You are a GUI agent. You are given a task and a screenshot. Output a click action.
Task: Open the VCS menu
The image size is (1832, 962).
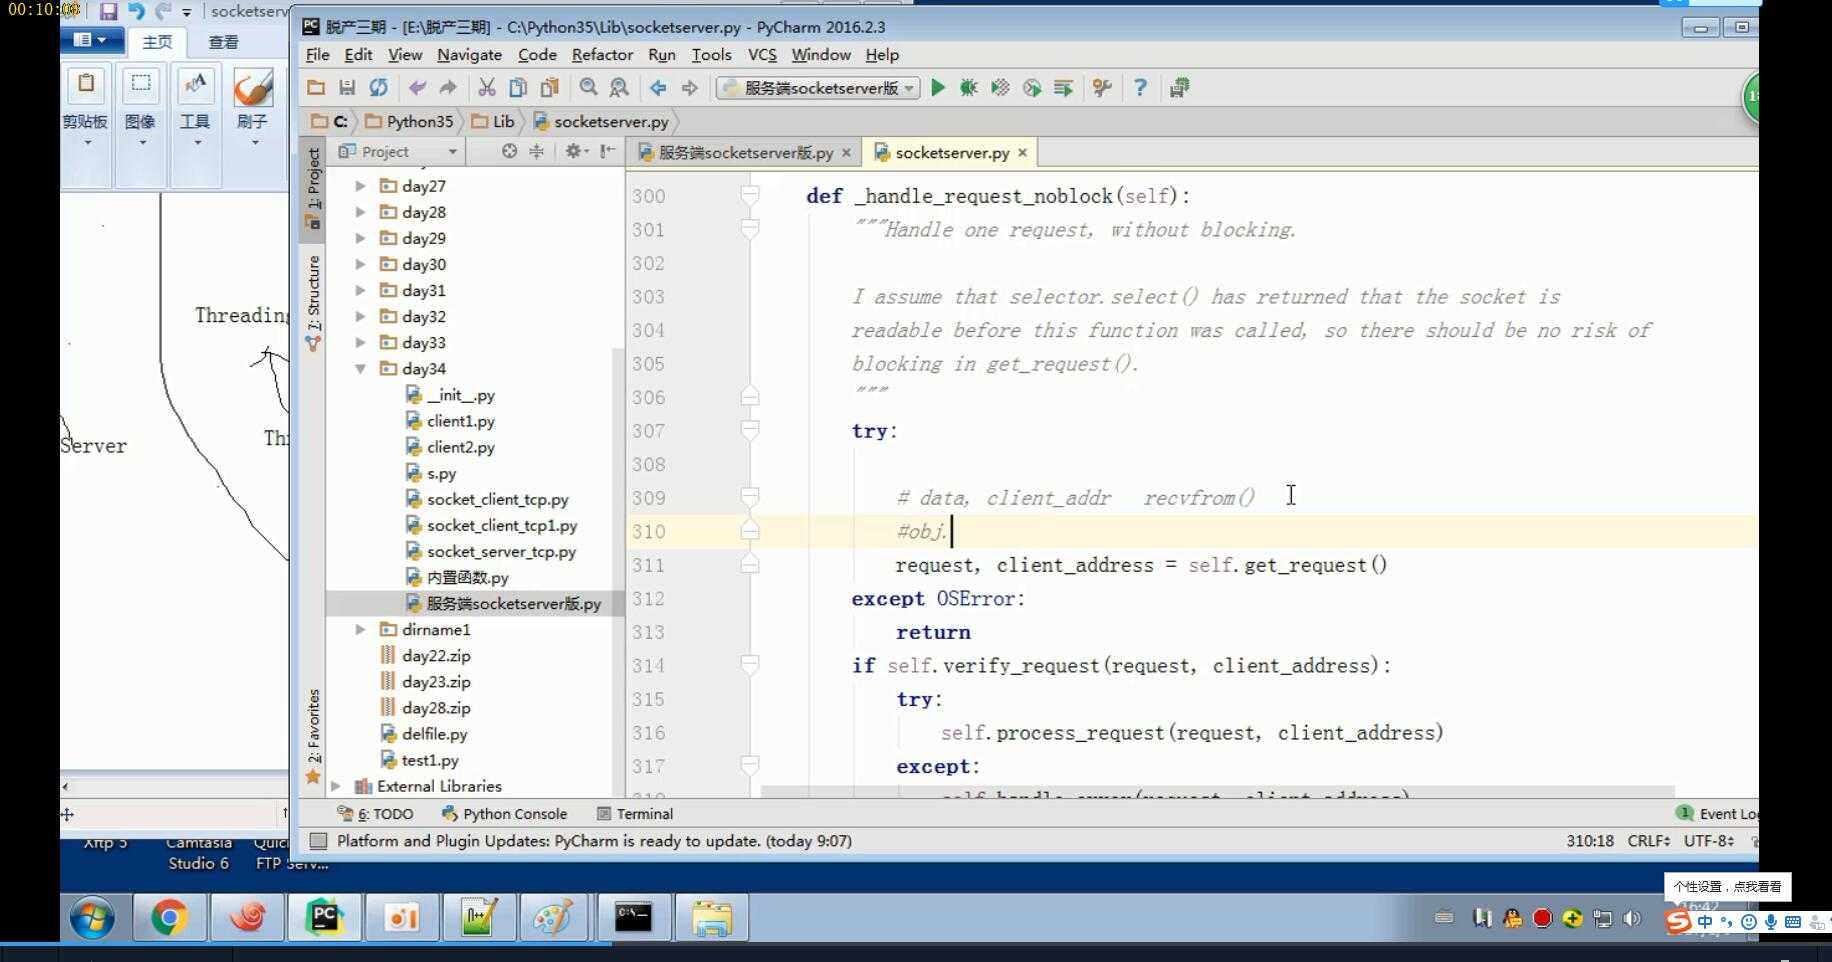762,55
